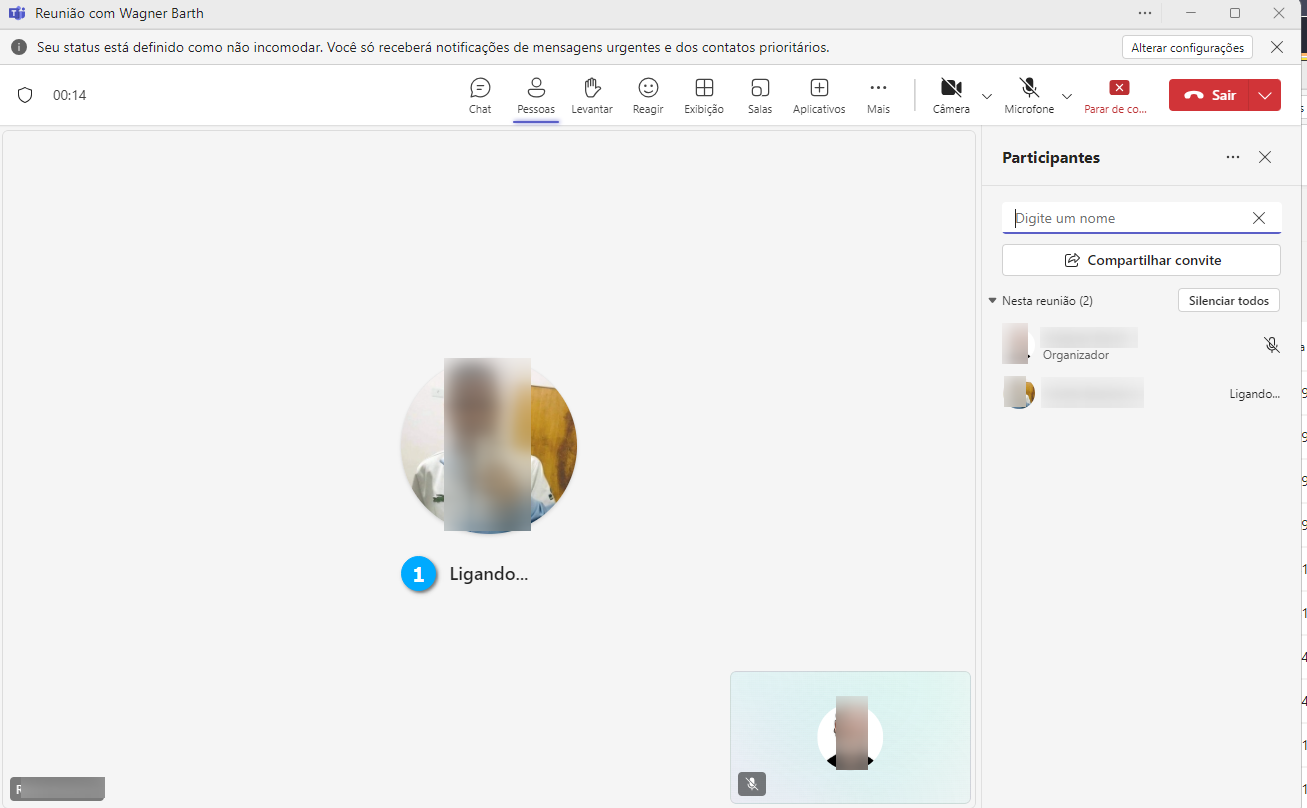The image size is (1307, 808).
Task: Click the Digite um nome search field
Action: pos(1128,218)
